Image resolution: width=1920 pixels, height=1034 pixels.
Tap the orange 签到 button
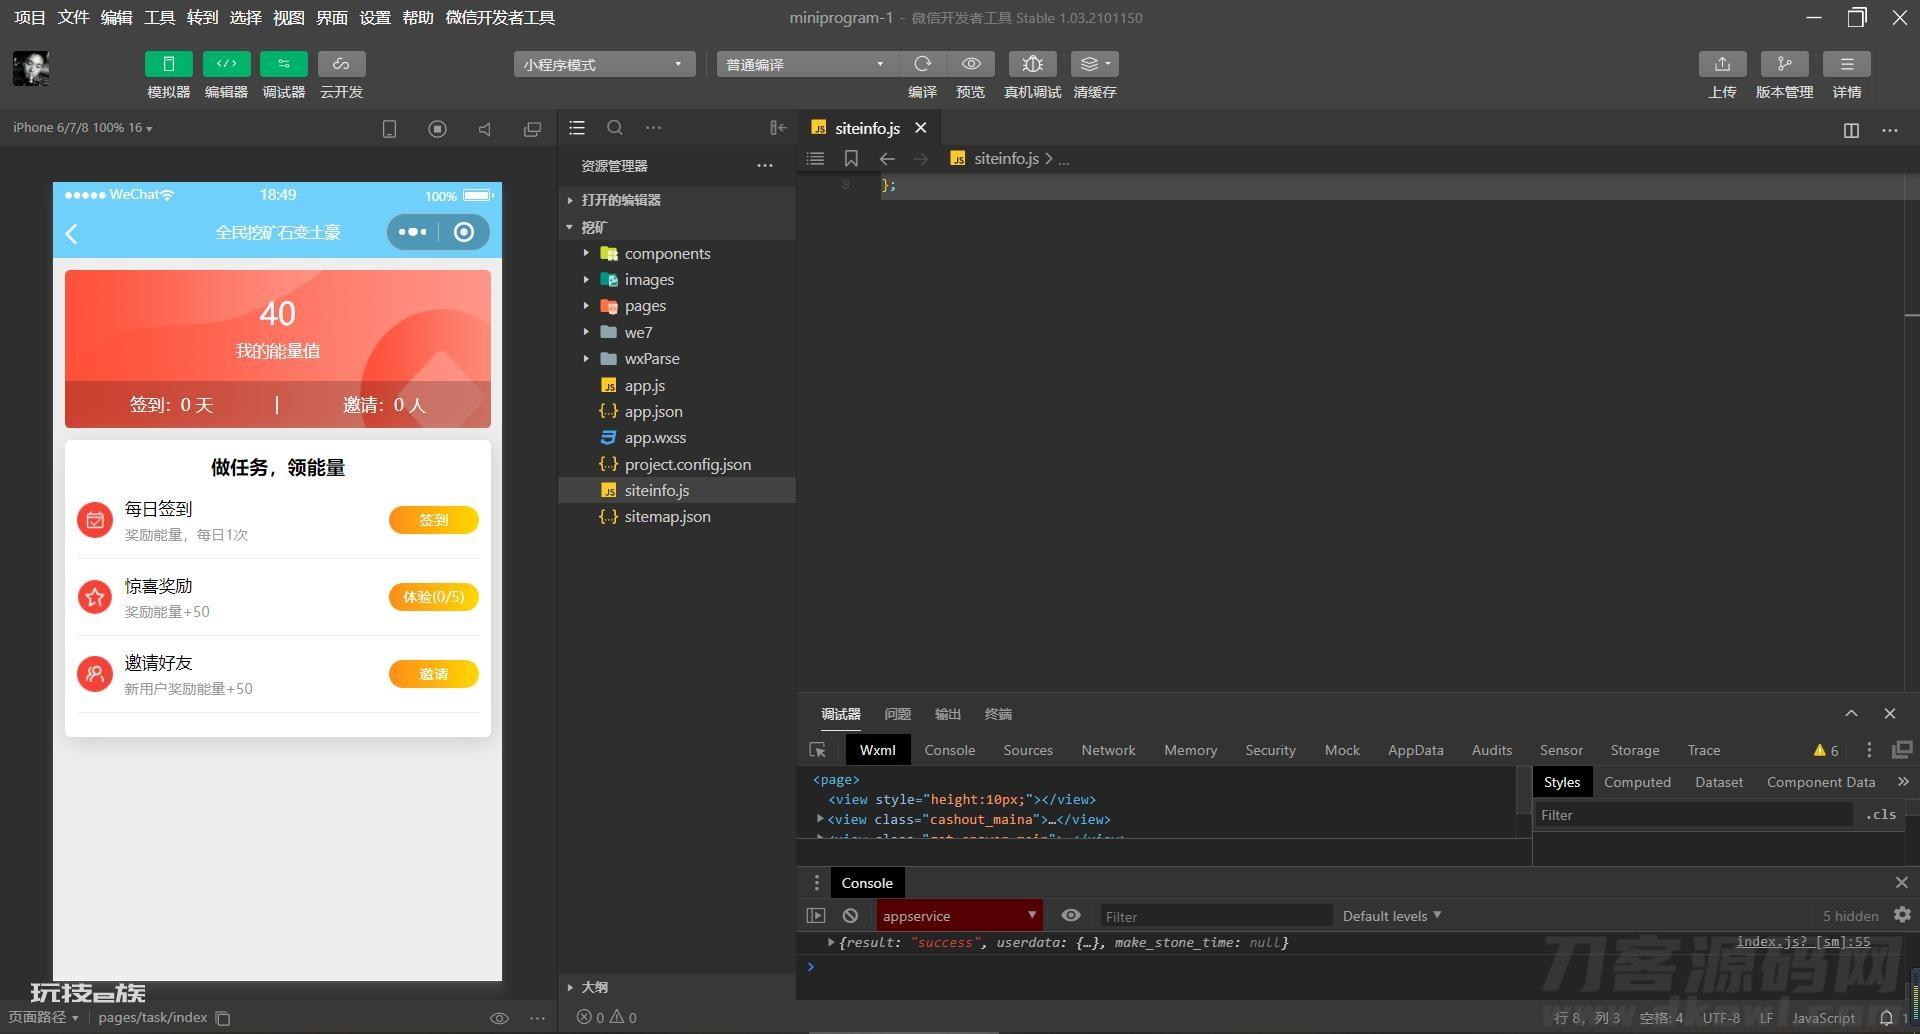[x=433, y=520]
